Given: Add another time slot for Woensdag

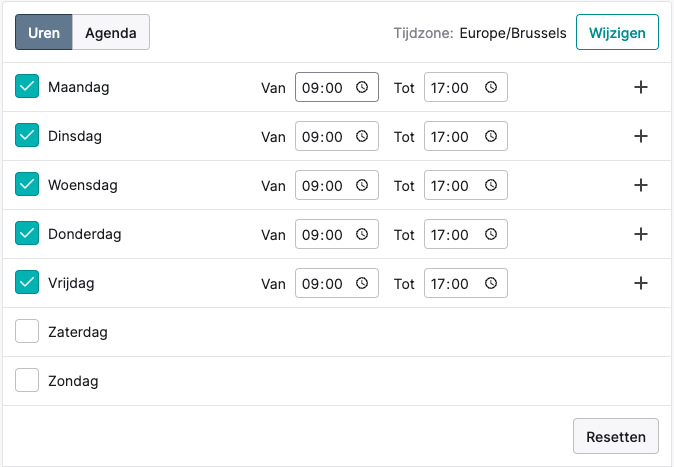Looking at the screenshot, I should coord(640,185).
